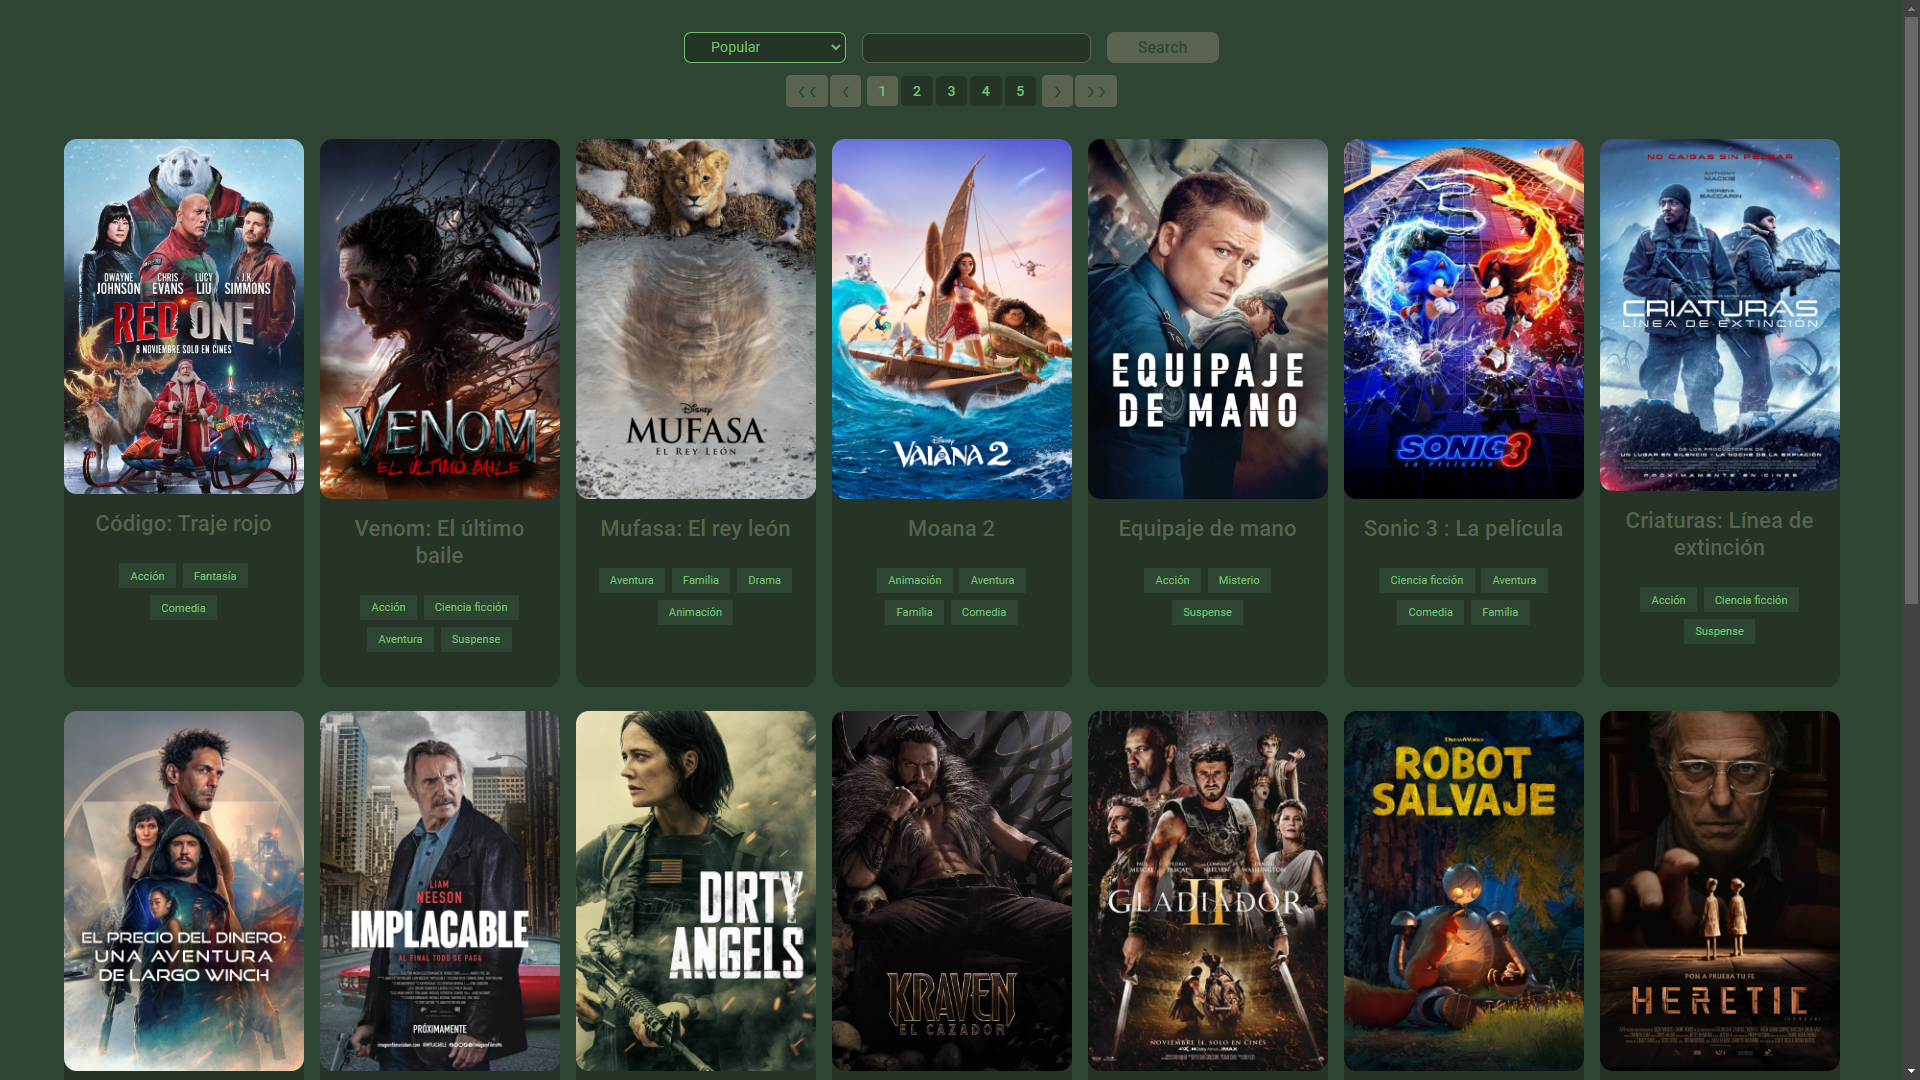Click the Robot Salvaje poster

(1463, 890)
